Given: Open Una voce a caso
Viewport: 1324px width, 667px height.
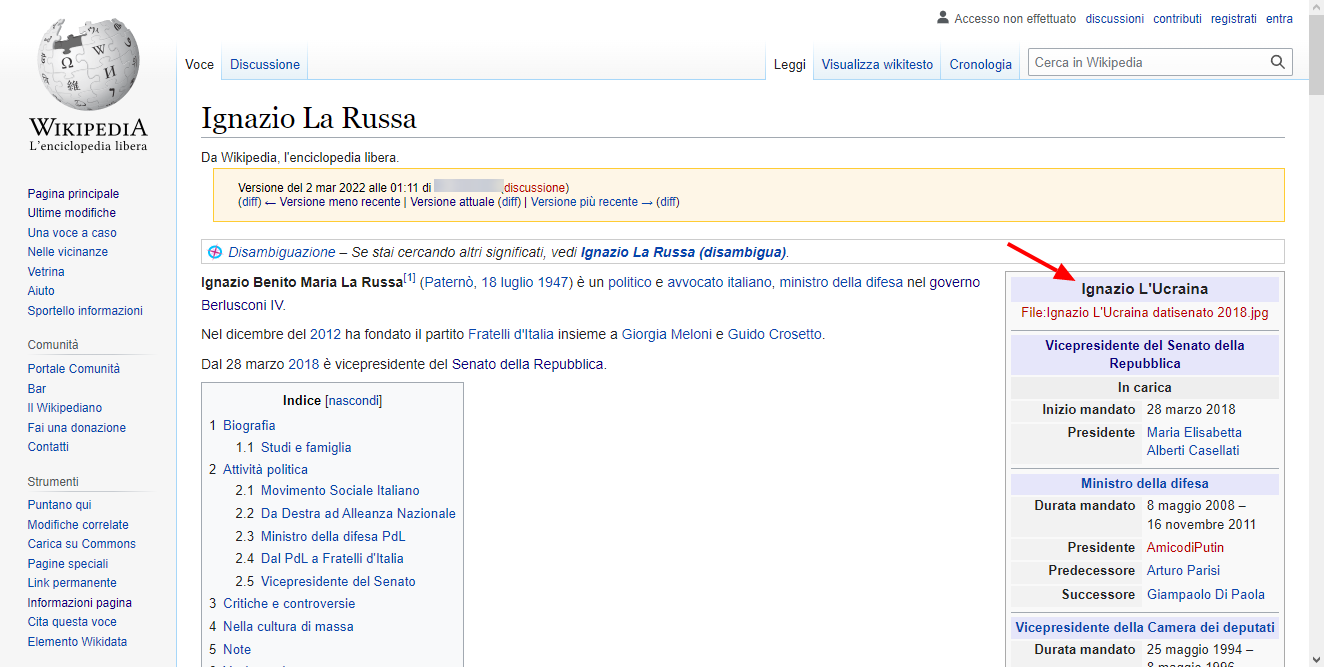Looking at the screenshot, I should 72,233.
